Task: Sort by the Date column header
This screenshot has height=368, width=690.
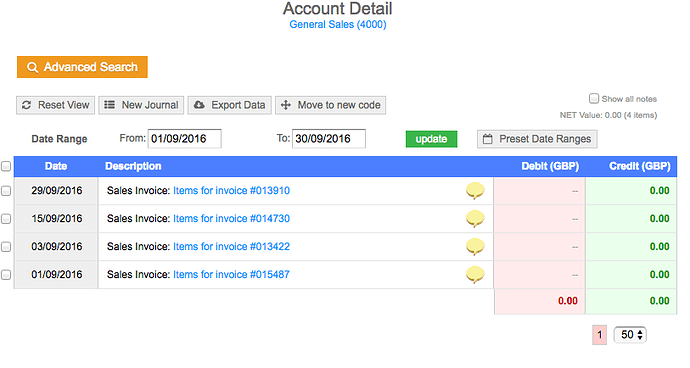Action: (56, 166)
